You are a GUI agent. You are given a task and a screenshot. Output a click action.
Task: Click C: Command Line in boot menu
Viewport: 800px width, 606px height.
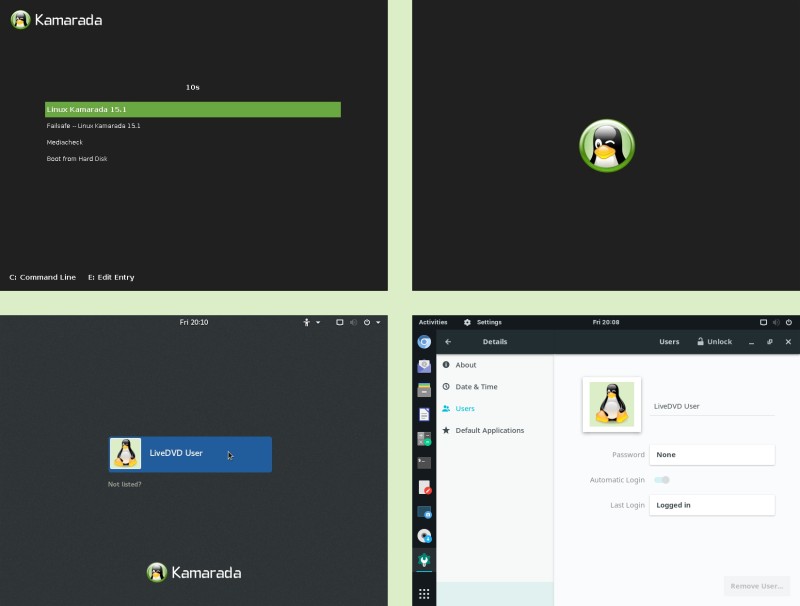42,277
